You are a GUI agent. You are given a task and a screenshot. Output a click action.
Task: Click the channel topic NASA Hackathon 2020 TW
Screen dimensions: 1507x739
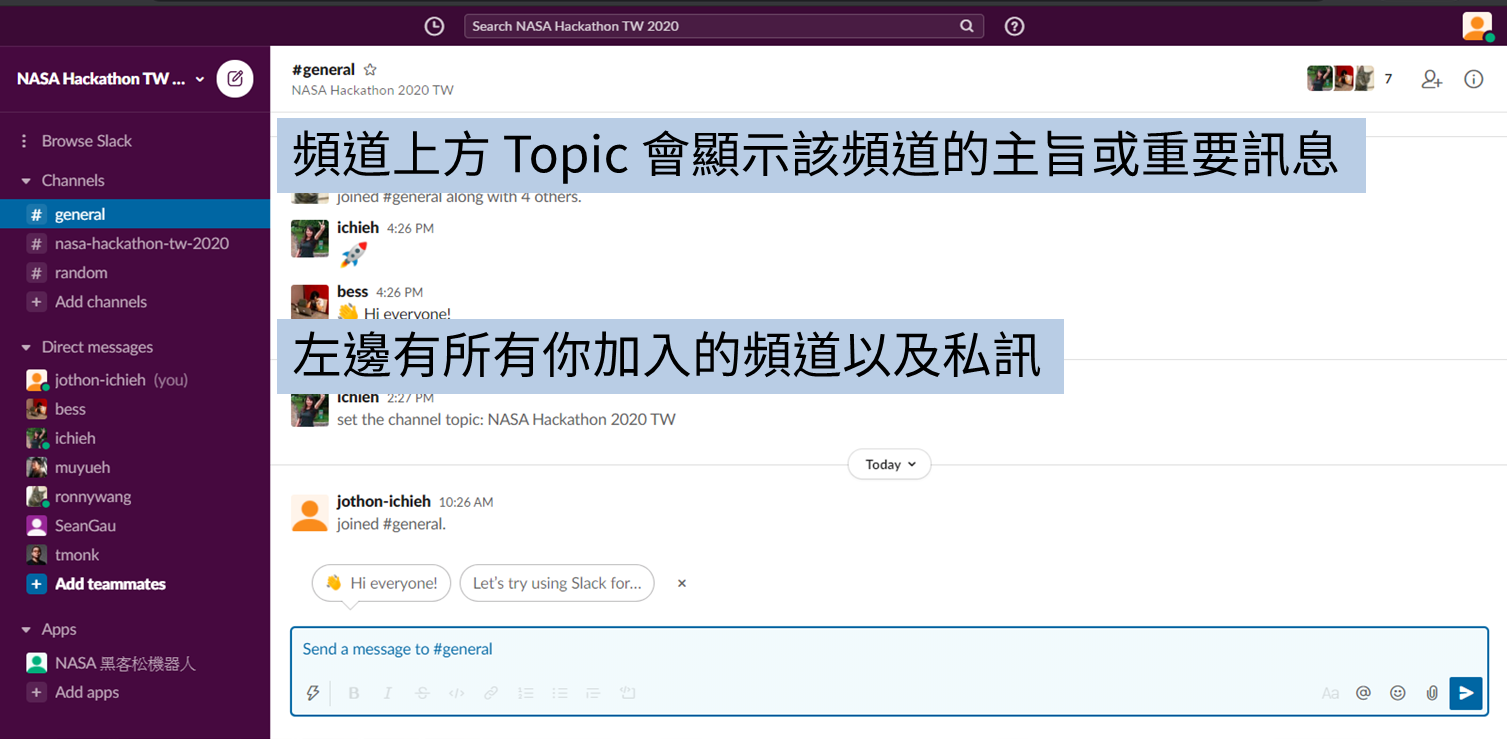click(372, 90)
